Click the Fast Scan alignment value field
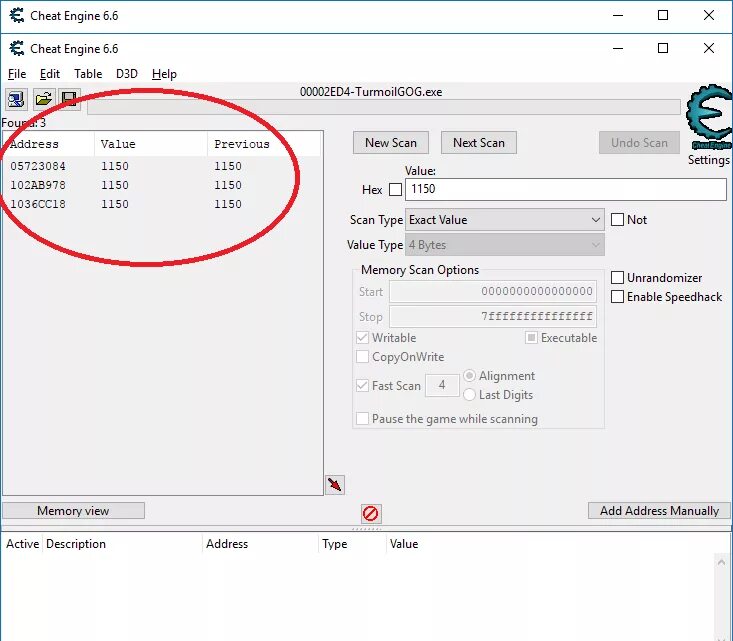 pos(442,385)
